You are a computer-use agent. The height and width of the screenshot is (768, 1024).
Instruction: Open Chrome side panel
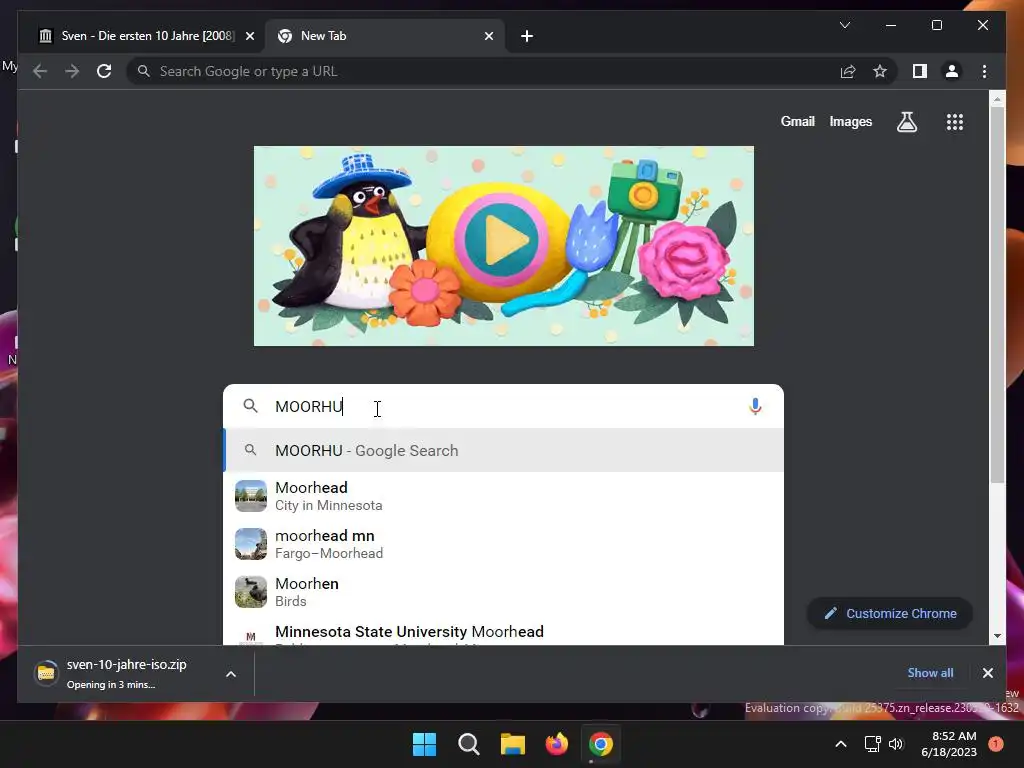920,71
